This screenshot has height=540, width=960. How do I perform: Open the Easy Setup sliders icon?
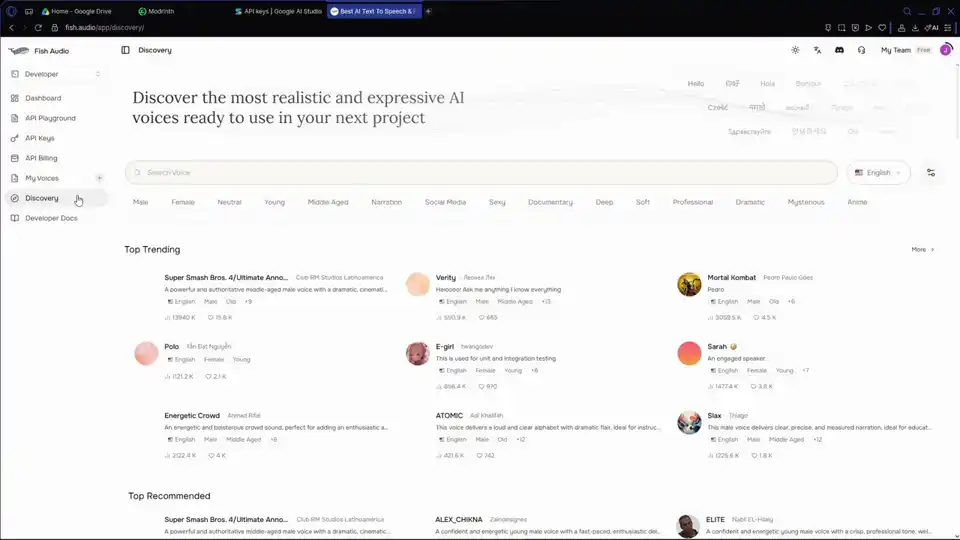(x=948, y=28)
